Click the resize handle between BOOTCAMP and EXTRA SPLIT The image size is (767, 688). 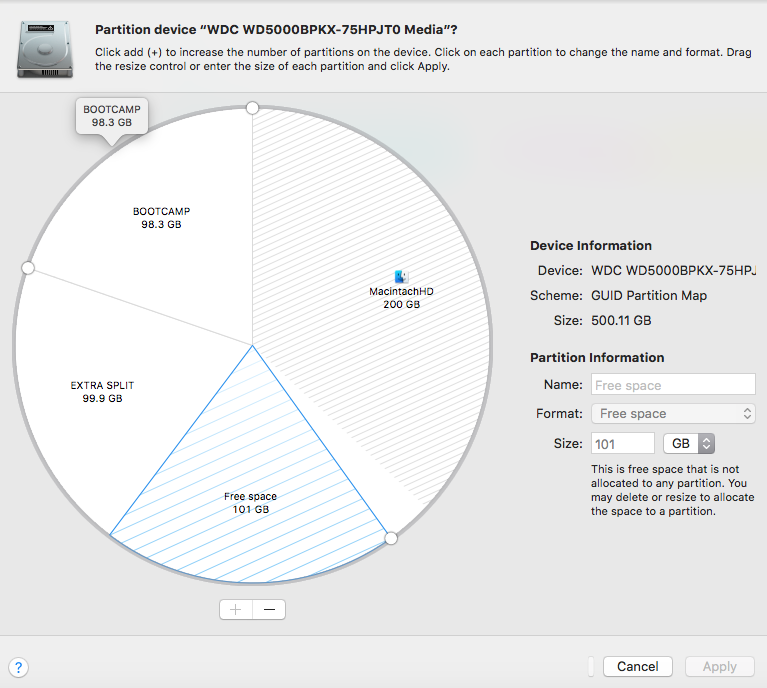point(28,268)
